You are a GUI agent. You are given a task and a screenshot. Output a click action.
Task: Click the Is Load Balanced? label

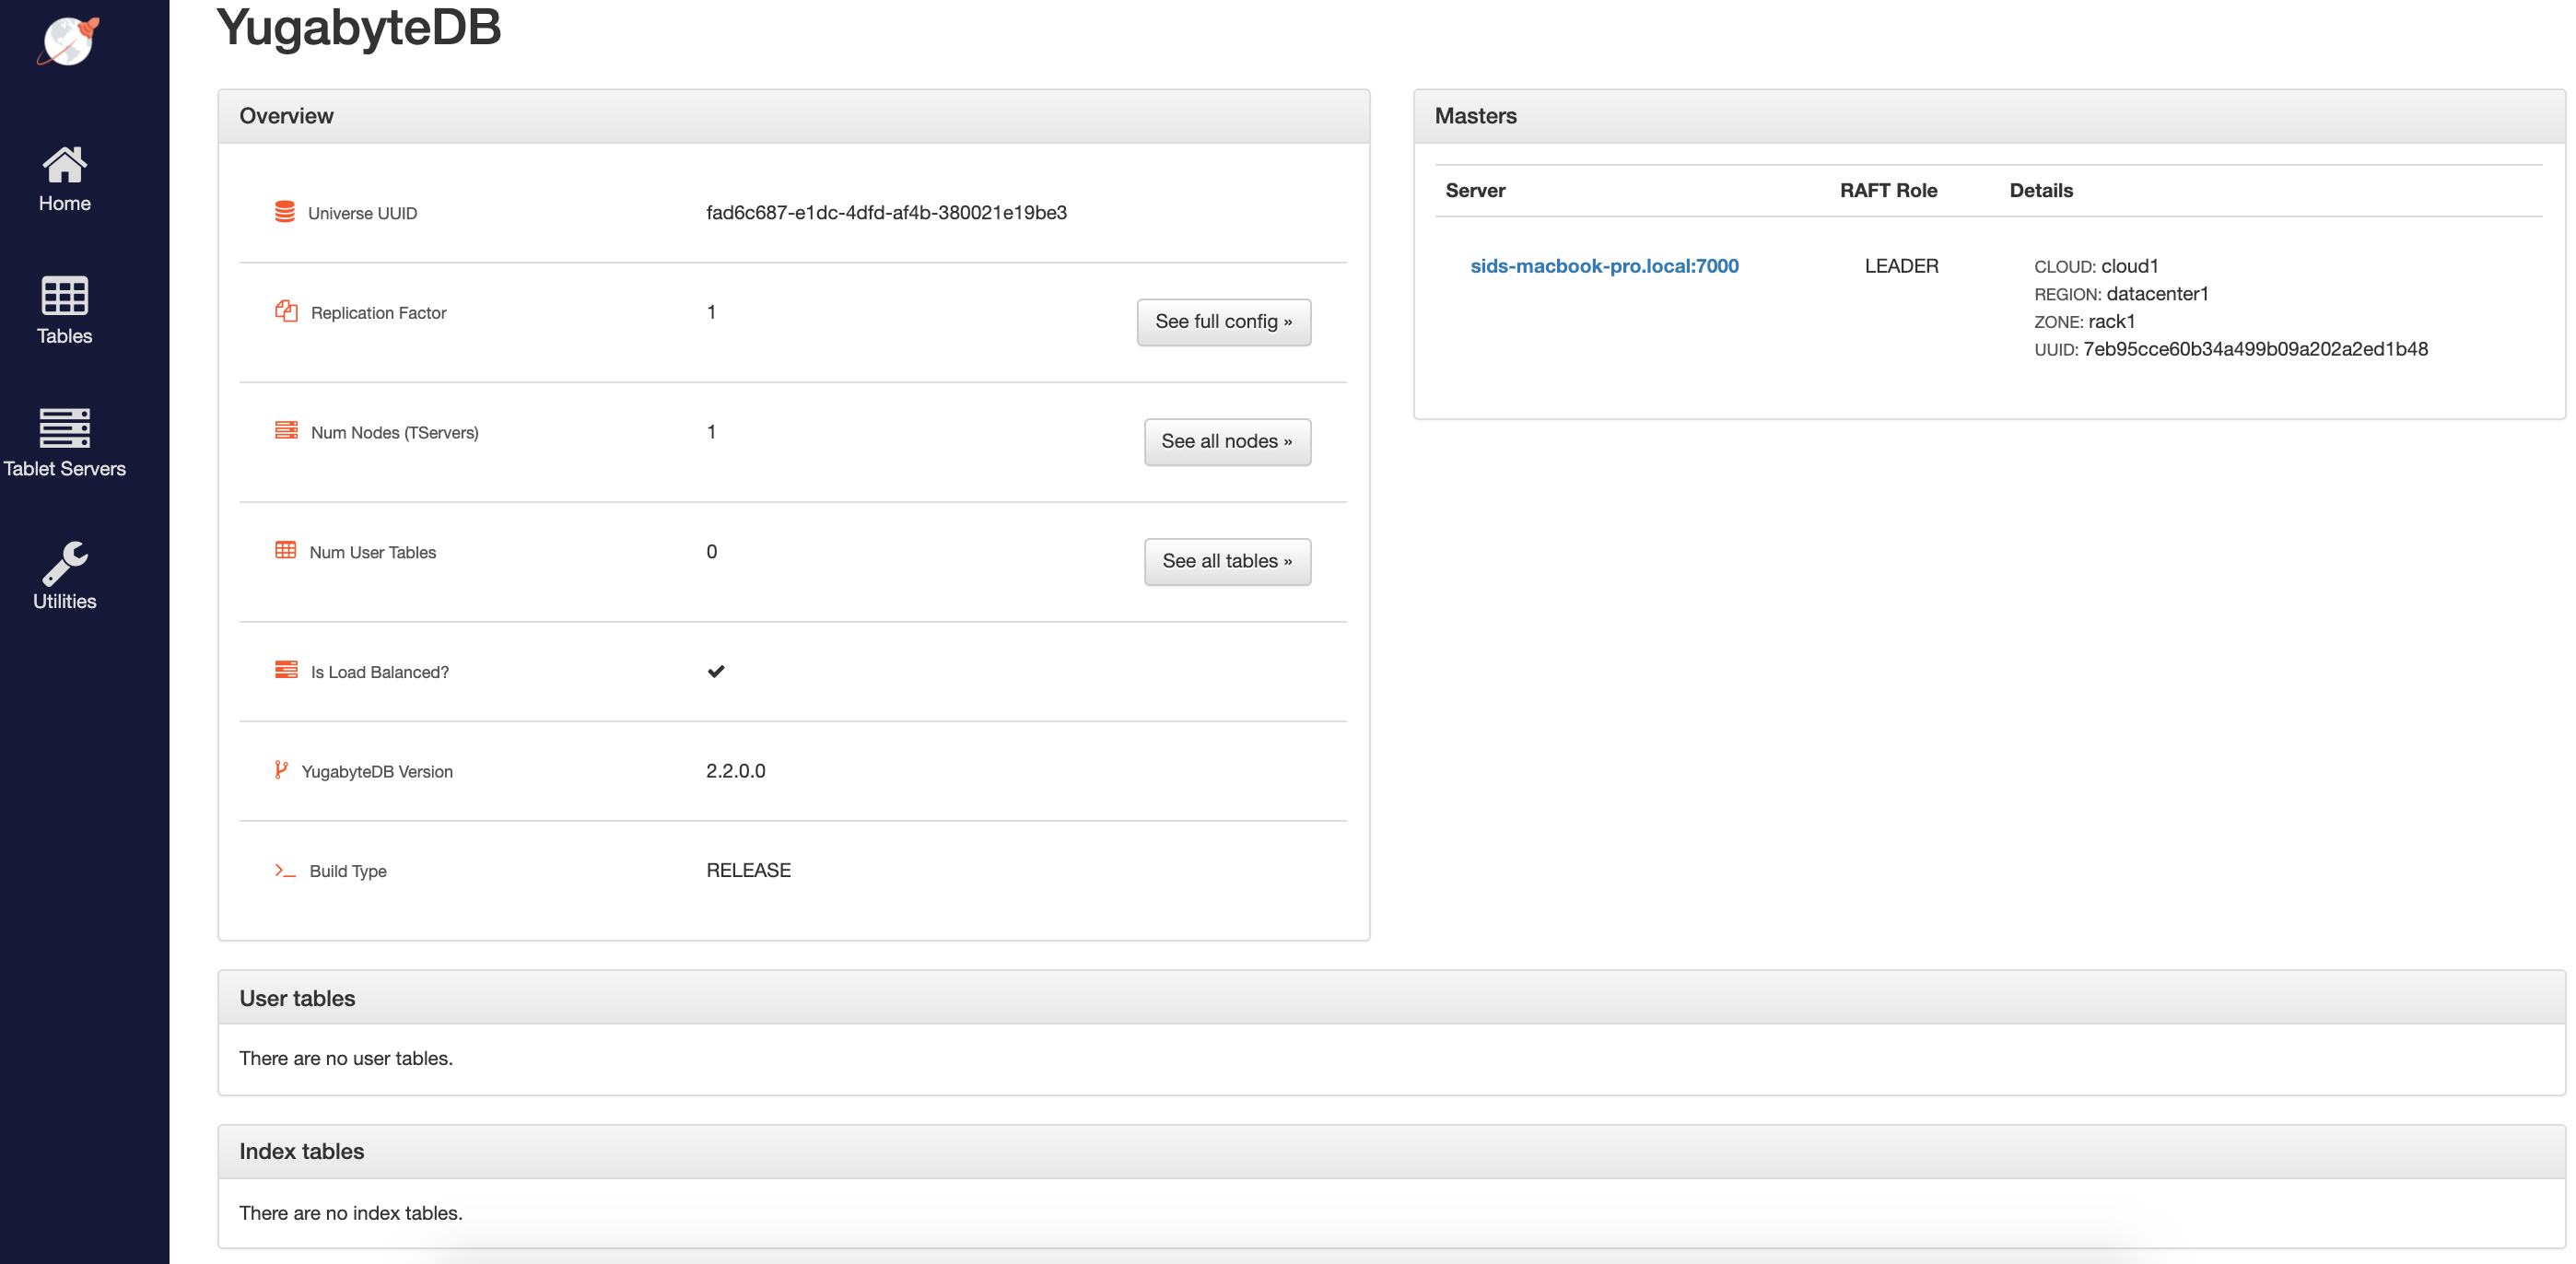point(379,673)
